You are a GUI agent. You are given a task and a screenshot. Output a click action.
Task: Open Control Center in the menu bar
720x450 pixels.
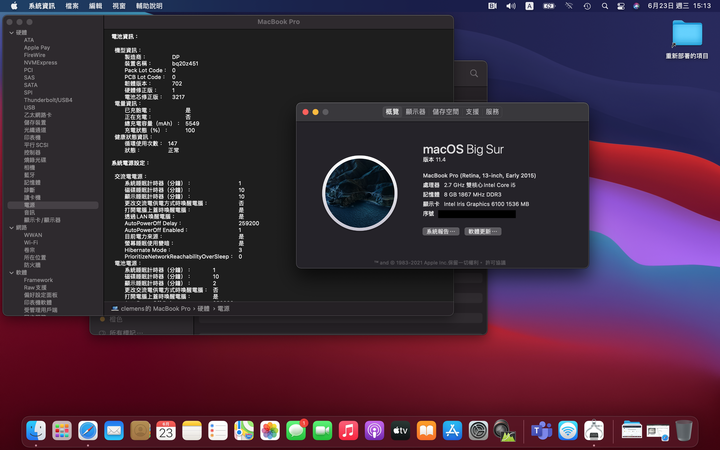click(621, 6)
